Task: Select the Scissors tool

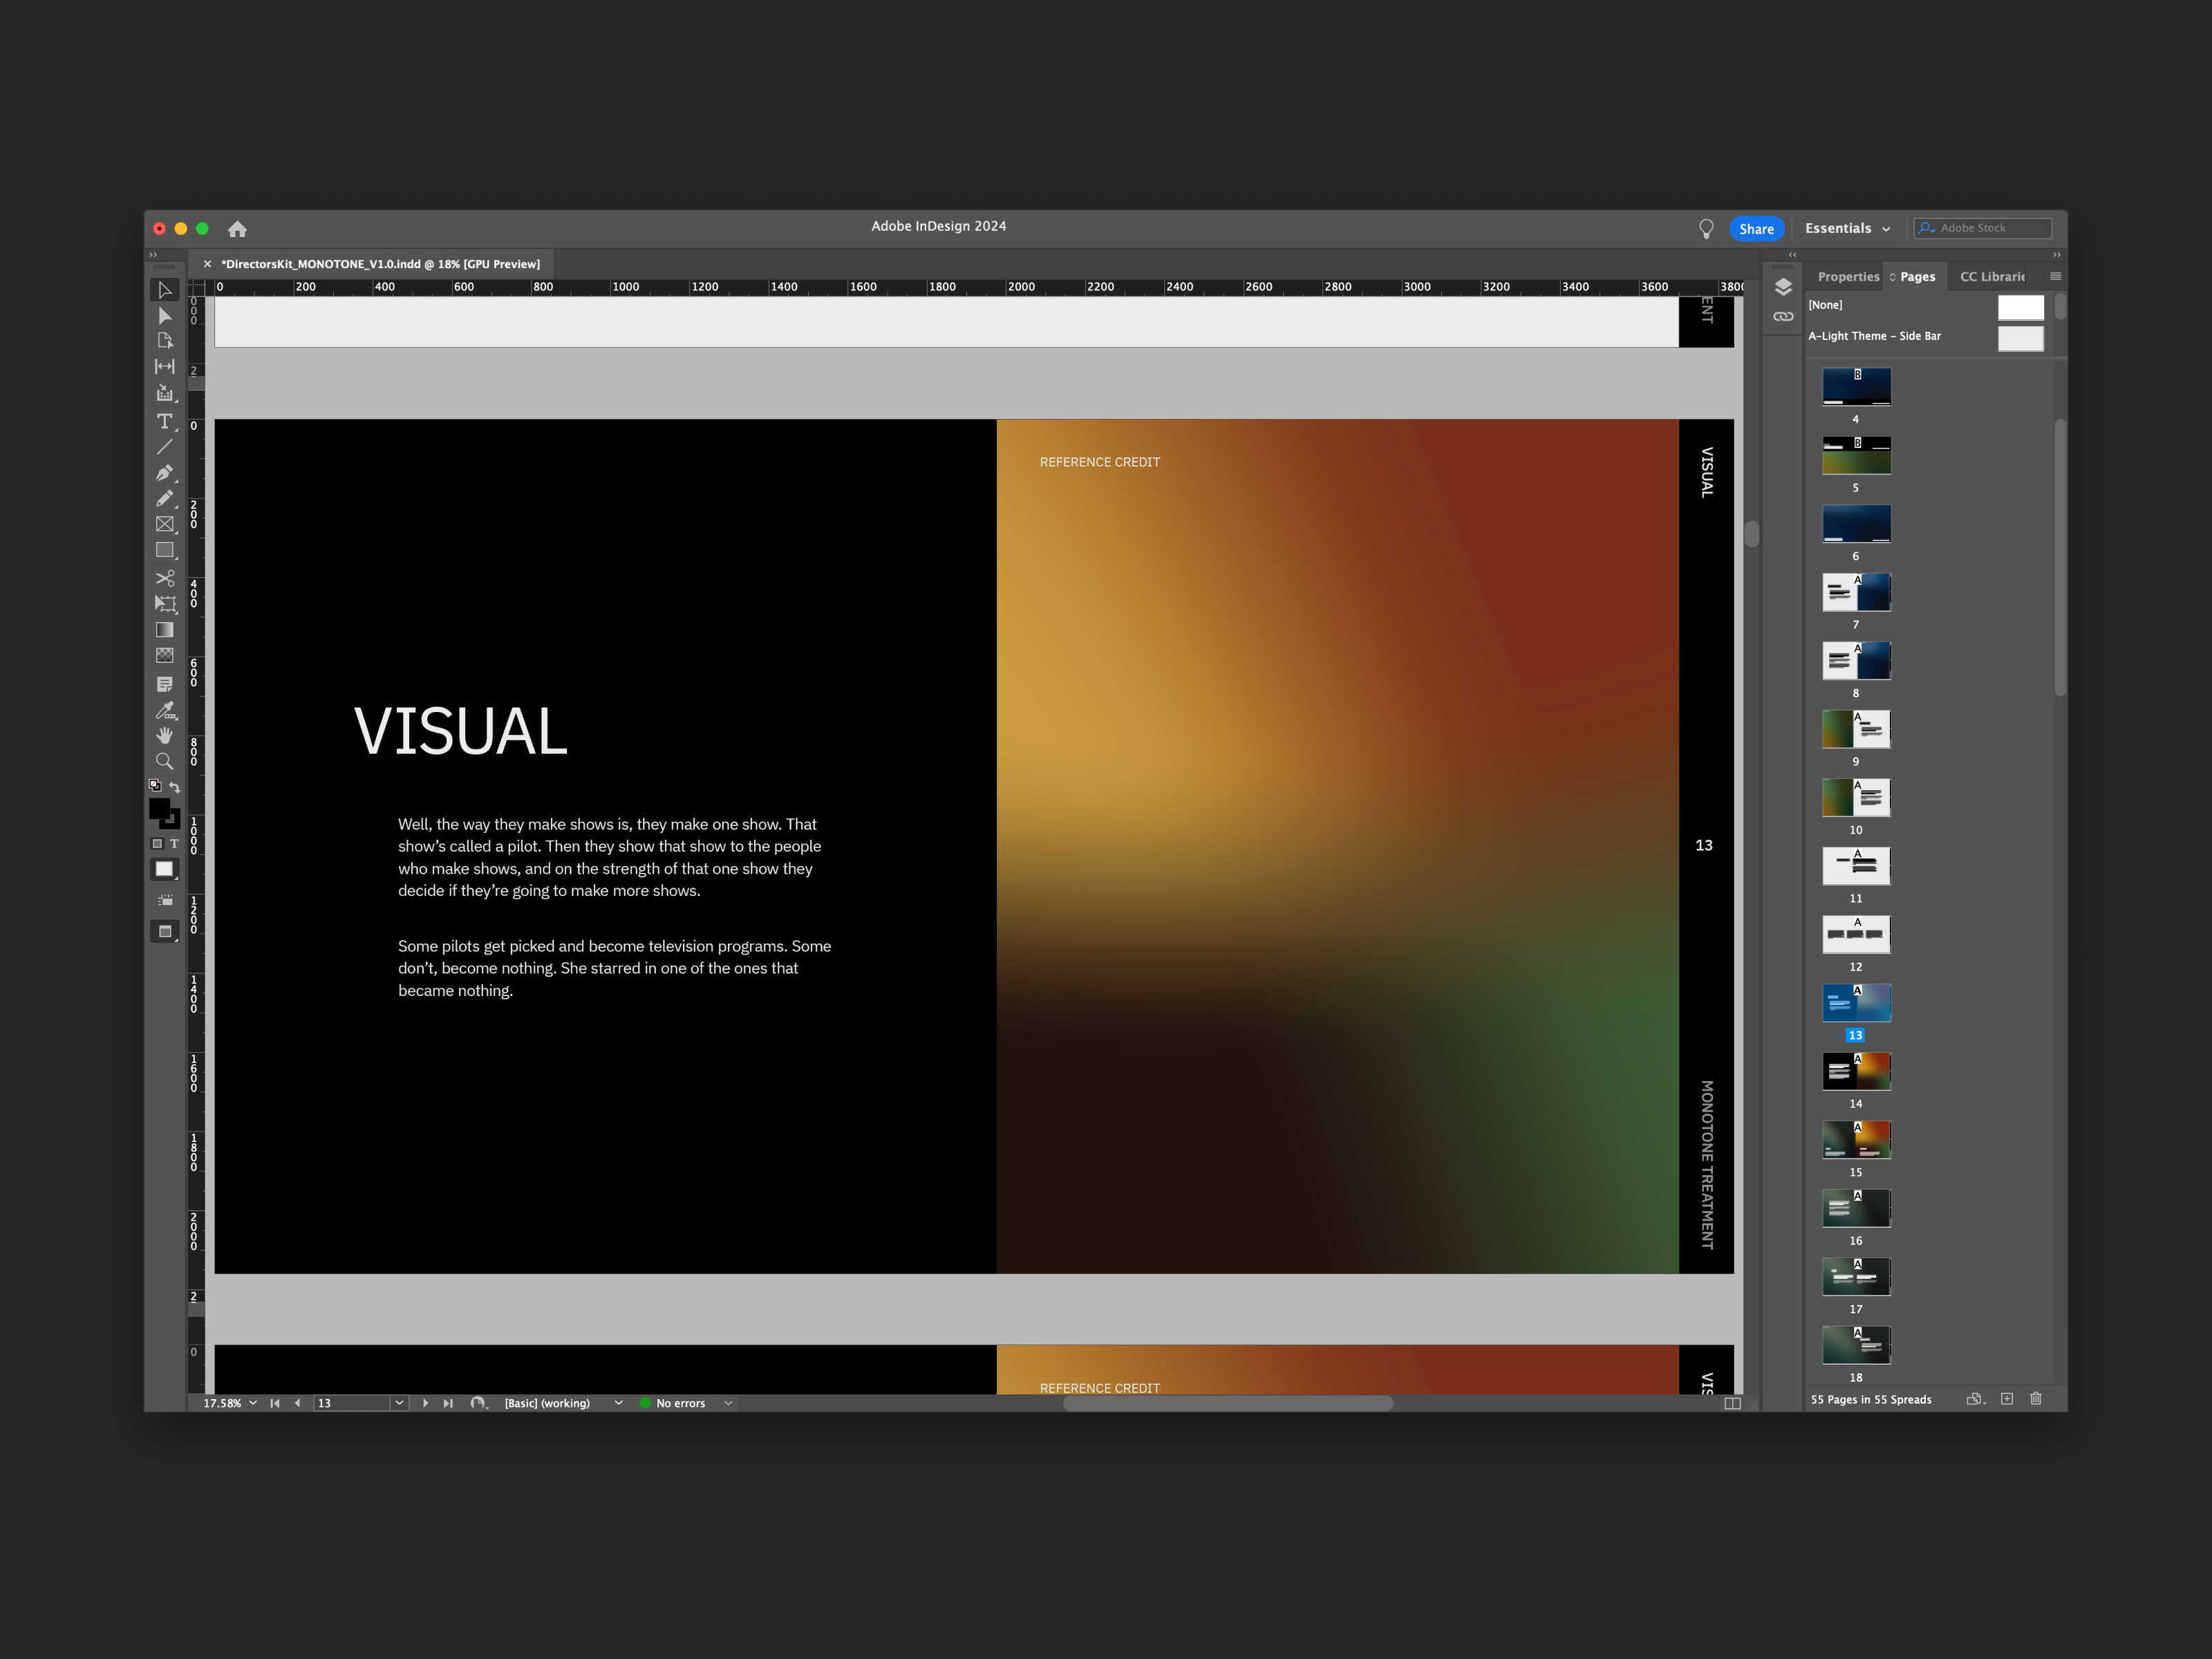Action: pyautogui.click(x=165, y=578)
